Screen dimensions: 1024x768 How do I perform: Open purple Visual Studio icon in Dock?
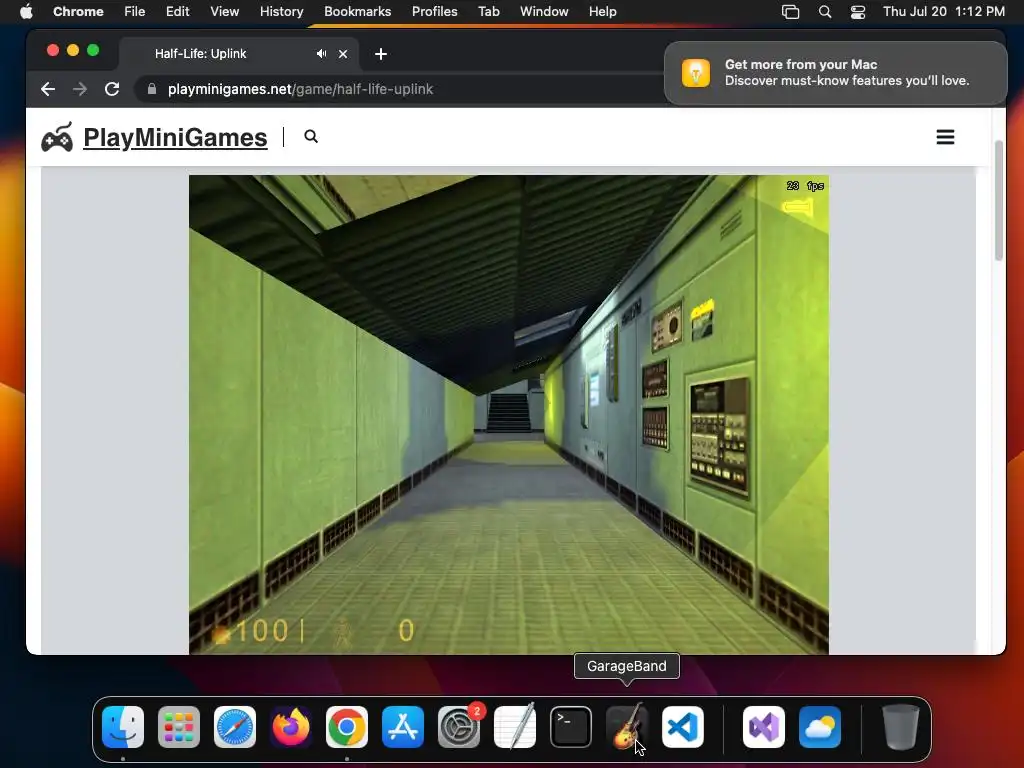click(x=764, y=727)
